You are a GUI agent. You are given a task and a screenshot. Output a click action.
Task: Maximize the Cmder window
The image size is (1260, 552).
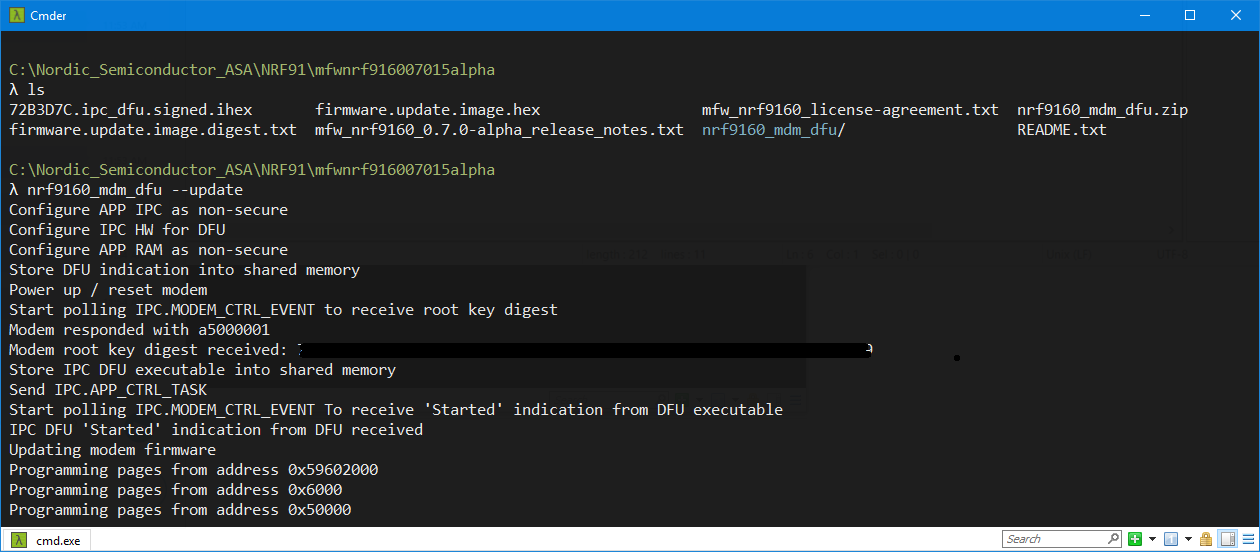tap(1190, 15)
